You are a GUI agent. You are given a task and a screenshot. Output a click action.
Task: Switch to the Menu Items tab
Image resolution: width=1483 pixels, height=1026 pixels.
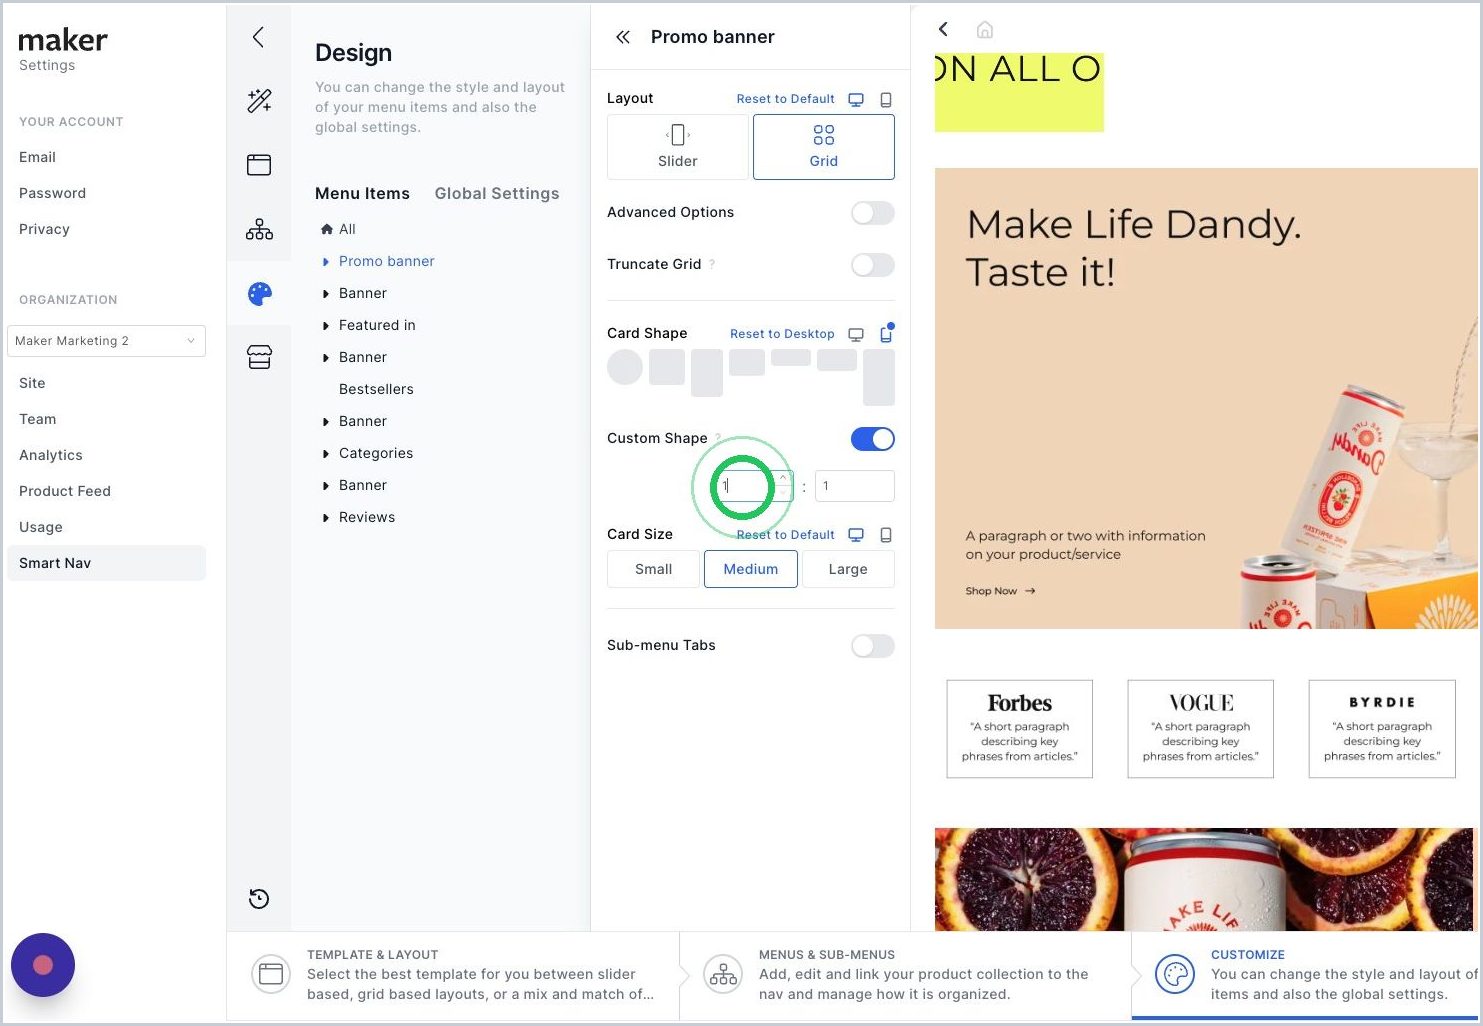coord(362,194)
